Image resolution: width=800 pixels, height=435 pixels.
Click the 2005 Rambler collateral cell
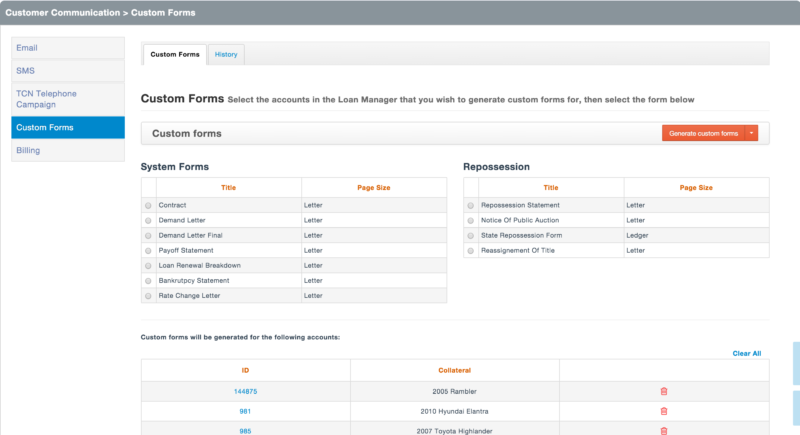[x=455, y=392]
